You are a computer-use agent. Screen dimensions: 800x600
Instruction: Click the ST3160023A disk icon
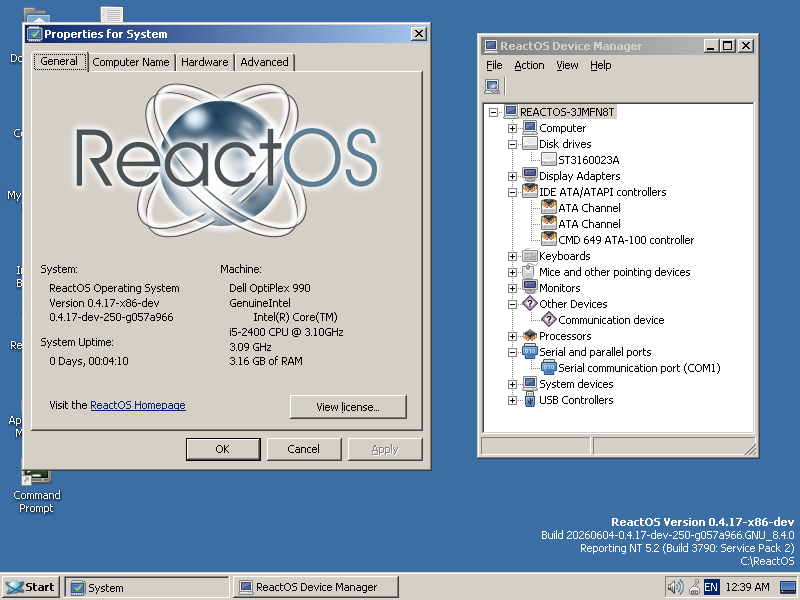click(x=548, y=160)
